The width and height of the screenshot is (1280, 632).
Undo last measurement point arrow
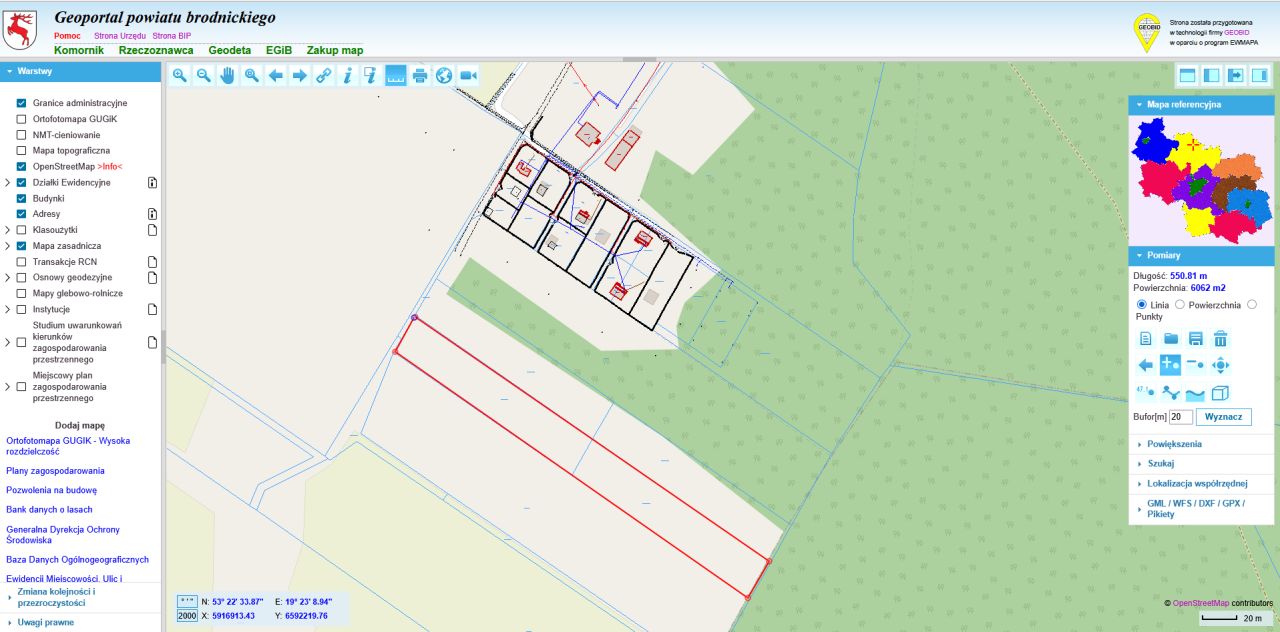pyautogui.click(x=1146, y=365)
